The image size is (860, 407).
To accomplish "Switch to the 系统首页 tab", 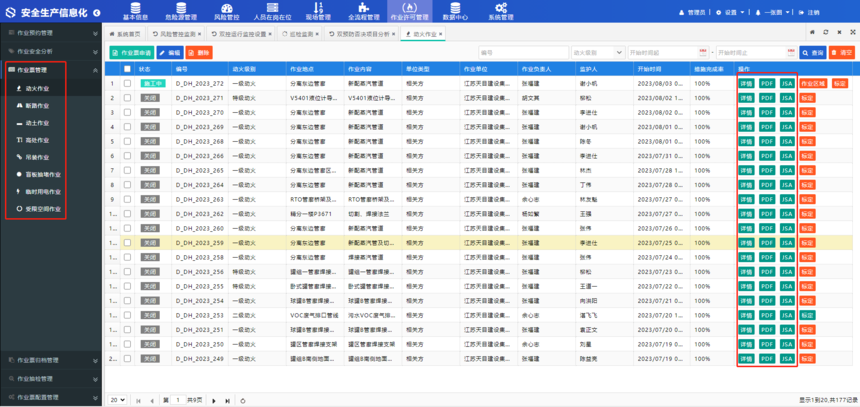I will 126,33.
